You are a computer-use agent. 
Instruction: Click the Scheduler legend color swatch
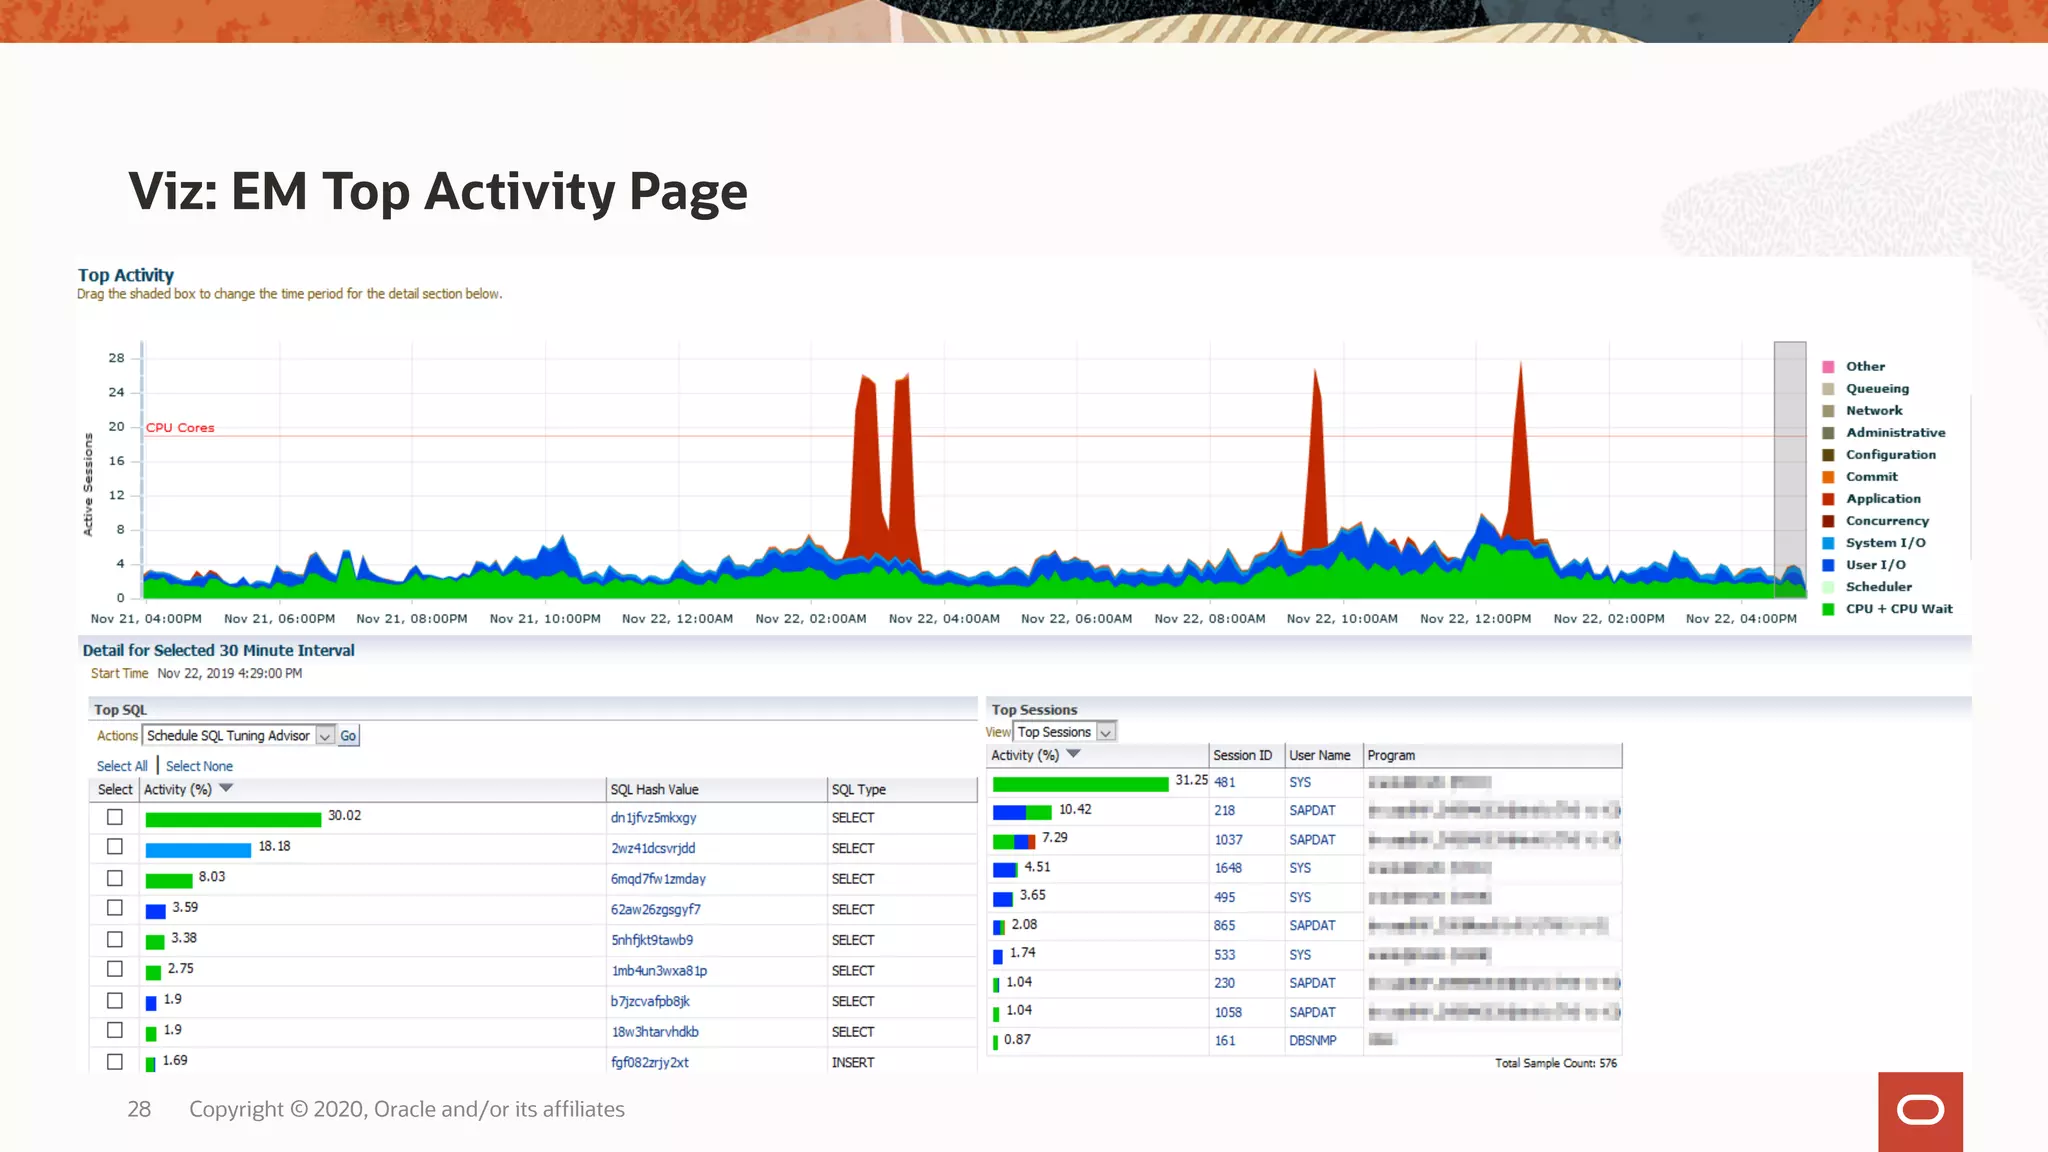(1828, 587)
